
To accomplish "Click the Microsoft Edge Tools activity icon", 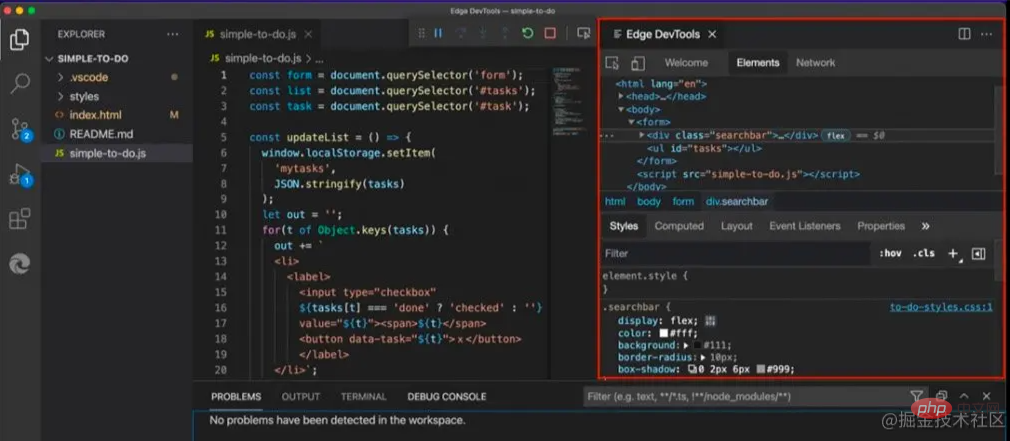I will click(20, 263).
